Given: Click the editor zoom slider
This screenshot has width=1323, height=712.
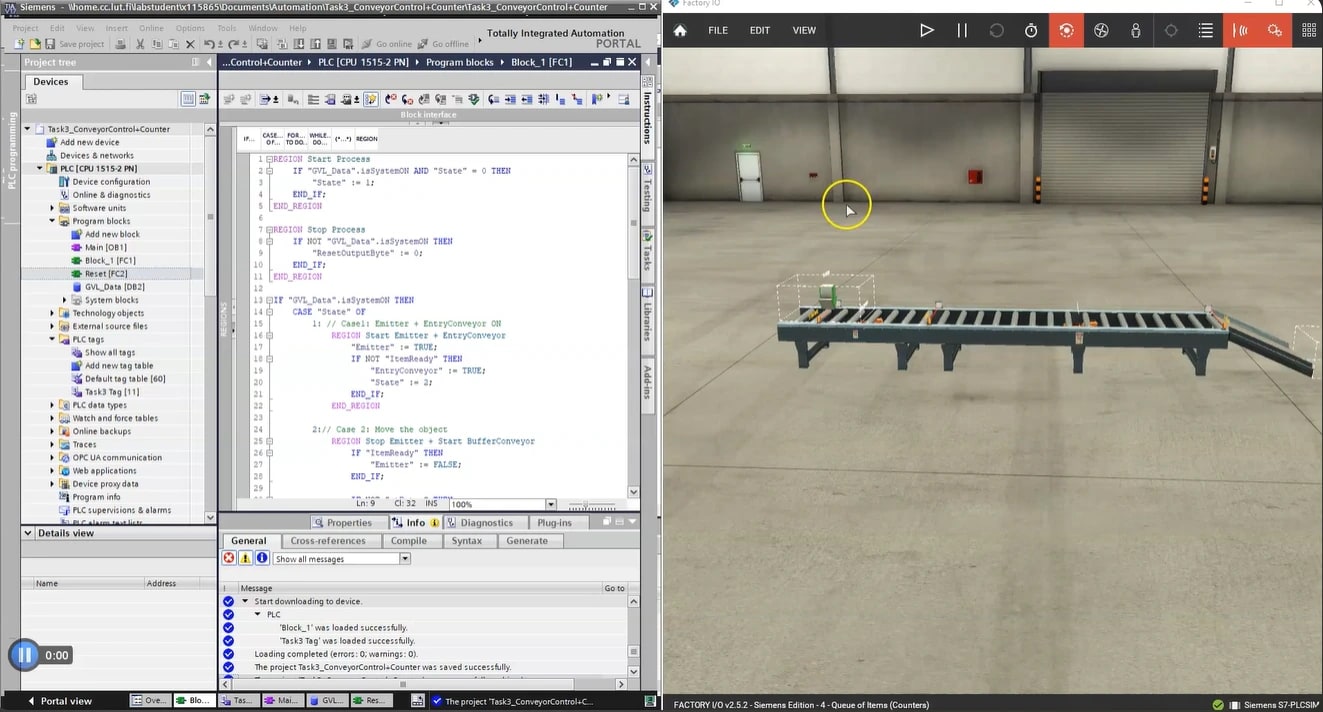Looking at the screenshot, I should [x=593, y=505].
